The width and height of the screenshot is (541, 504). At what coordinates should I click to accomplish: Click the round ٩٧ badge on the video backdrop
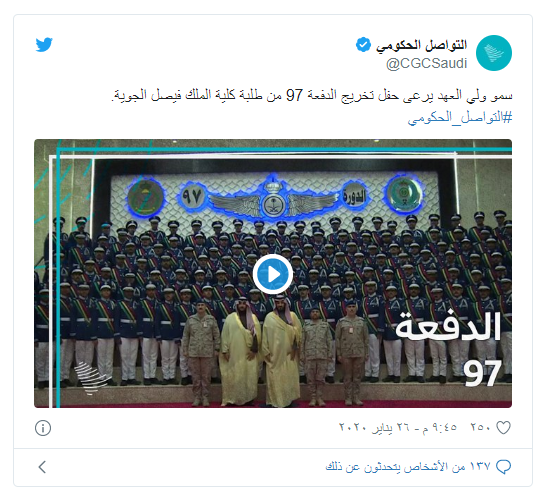tap(192, 197)
